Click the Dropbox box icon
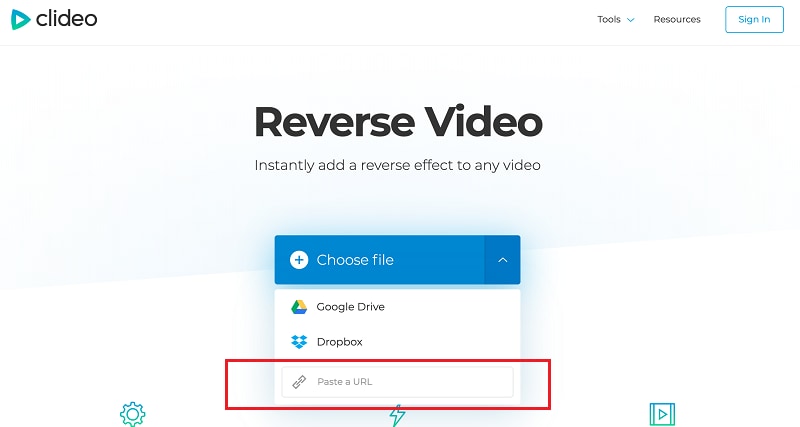The image size is (800, 427). click(x=299, y=342)
